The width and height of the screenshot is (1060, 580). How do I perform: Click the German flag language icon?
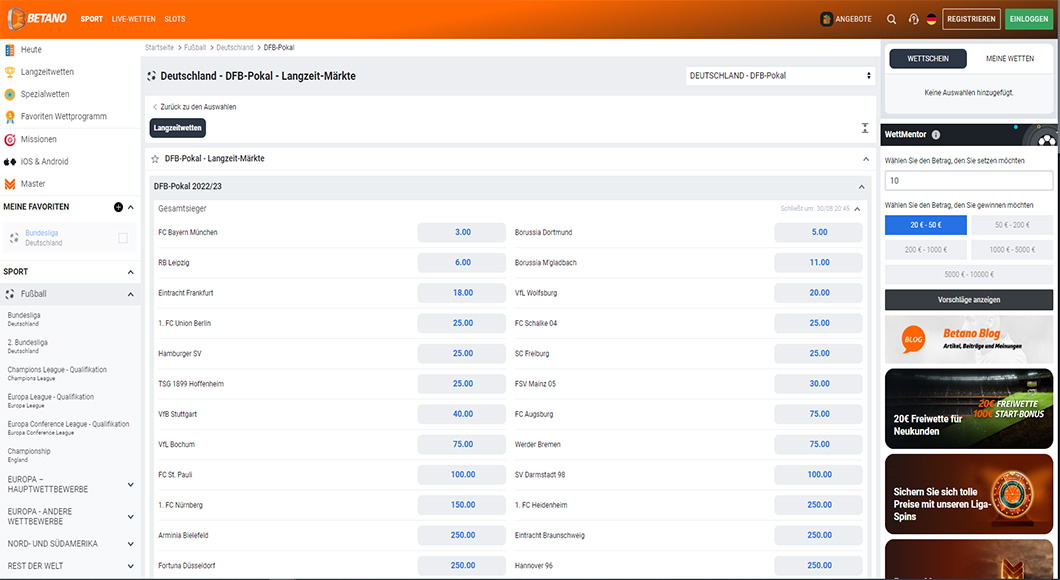[932, 20]
